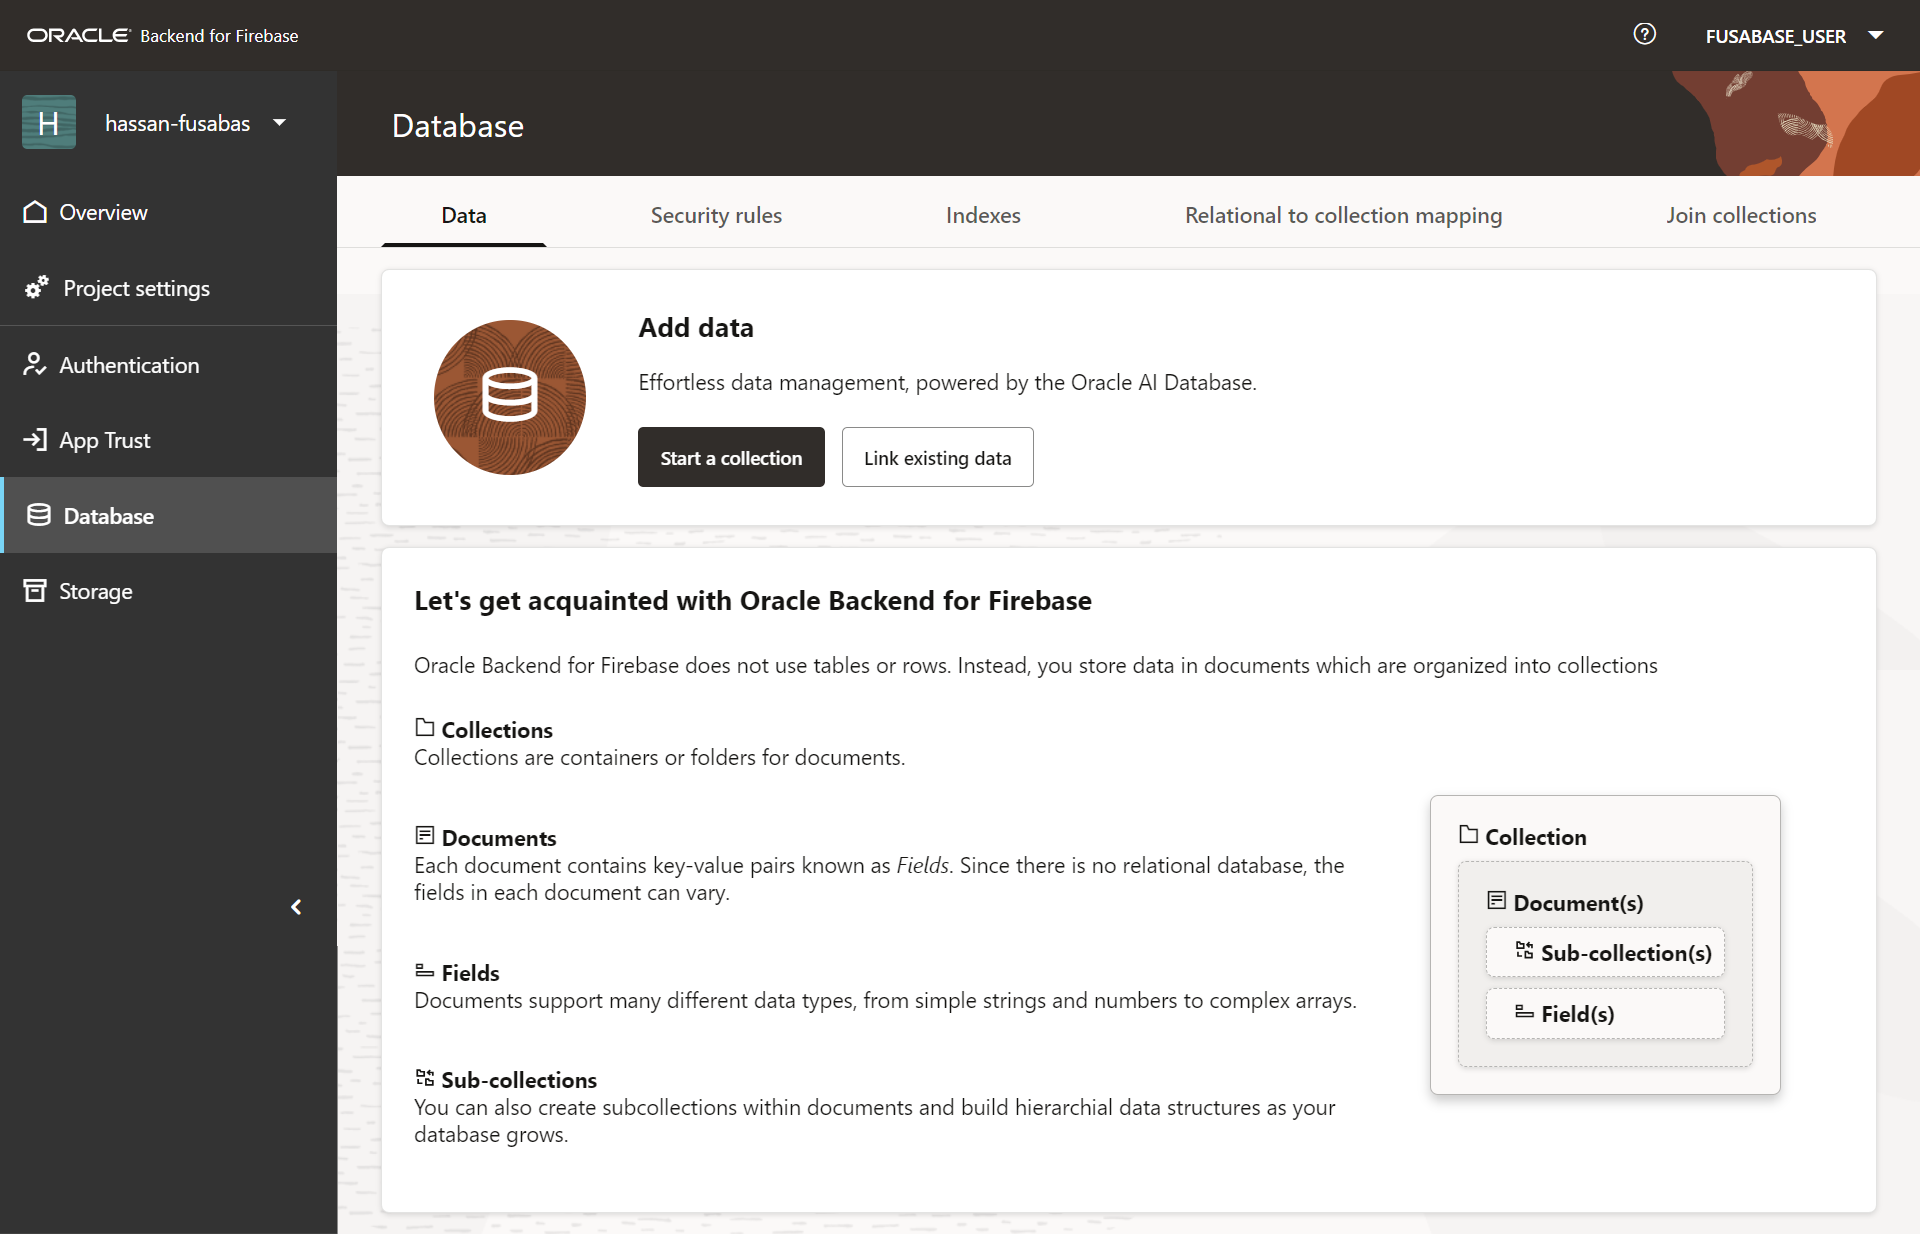Click the large Add data database illustration
This screenshot has width=1920, height=1234.
[x=510, y=397]
